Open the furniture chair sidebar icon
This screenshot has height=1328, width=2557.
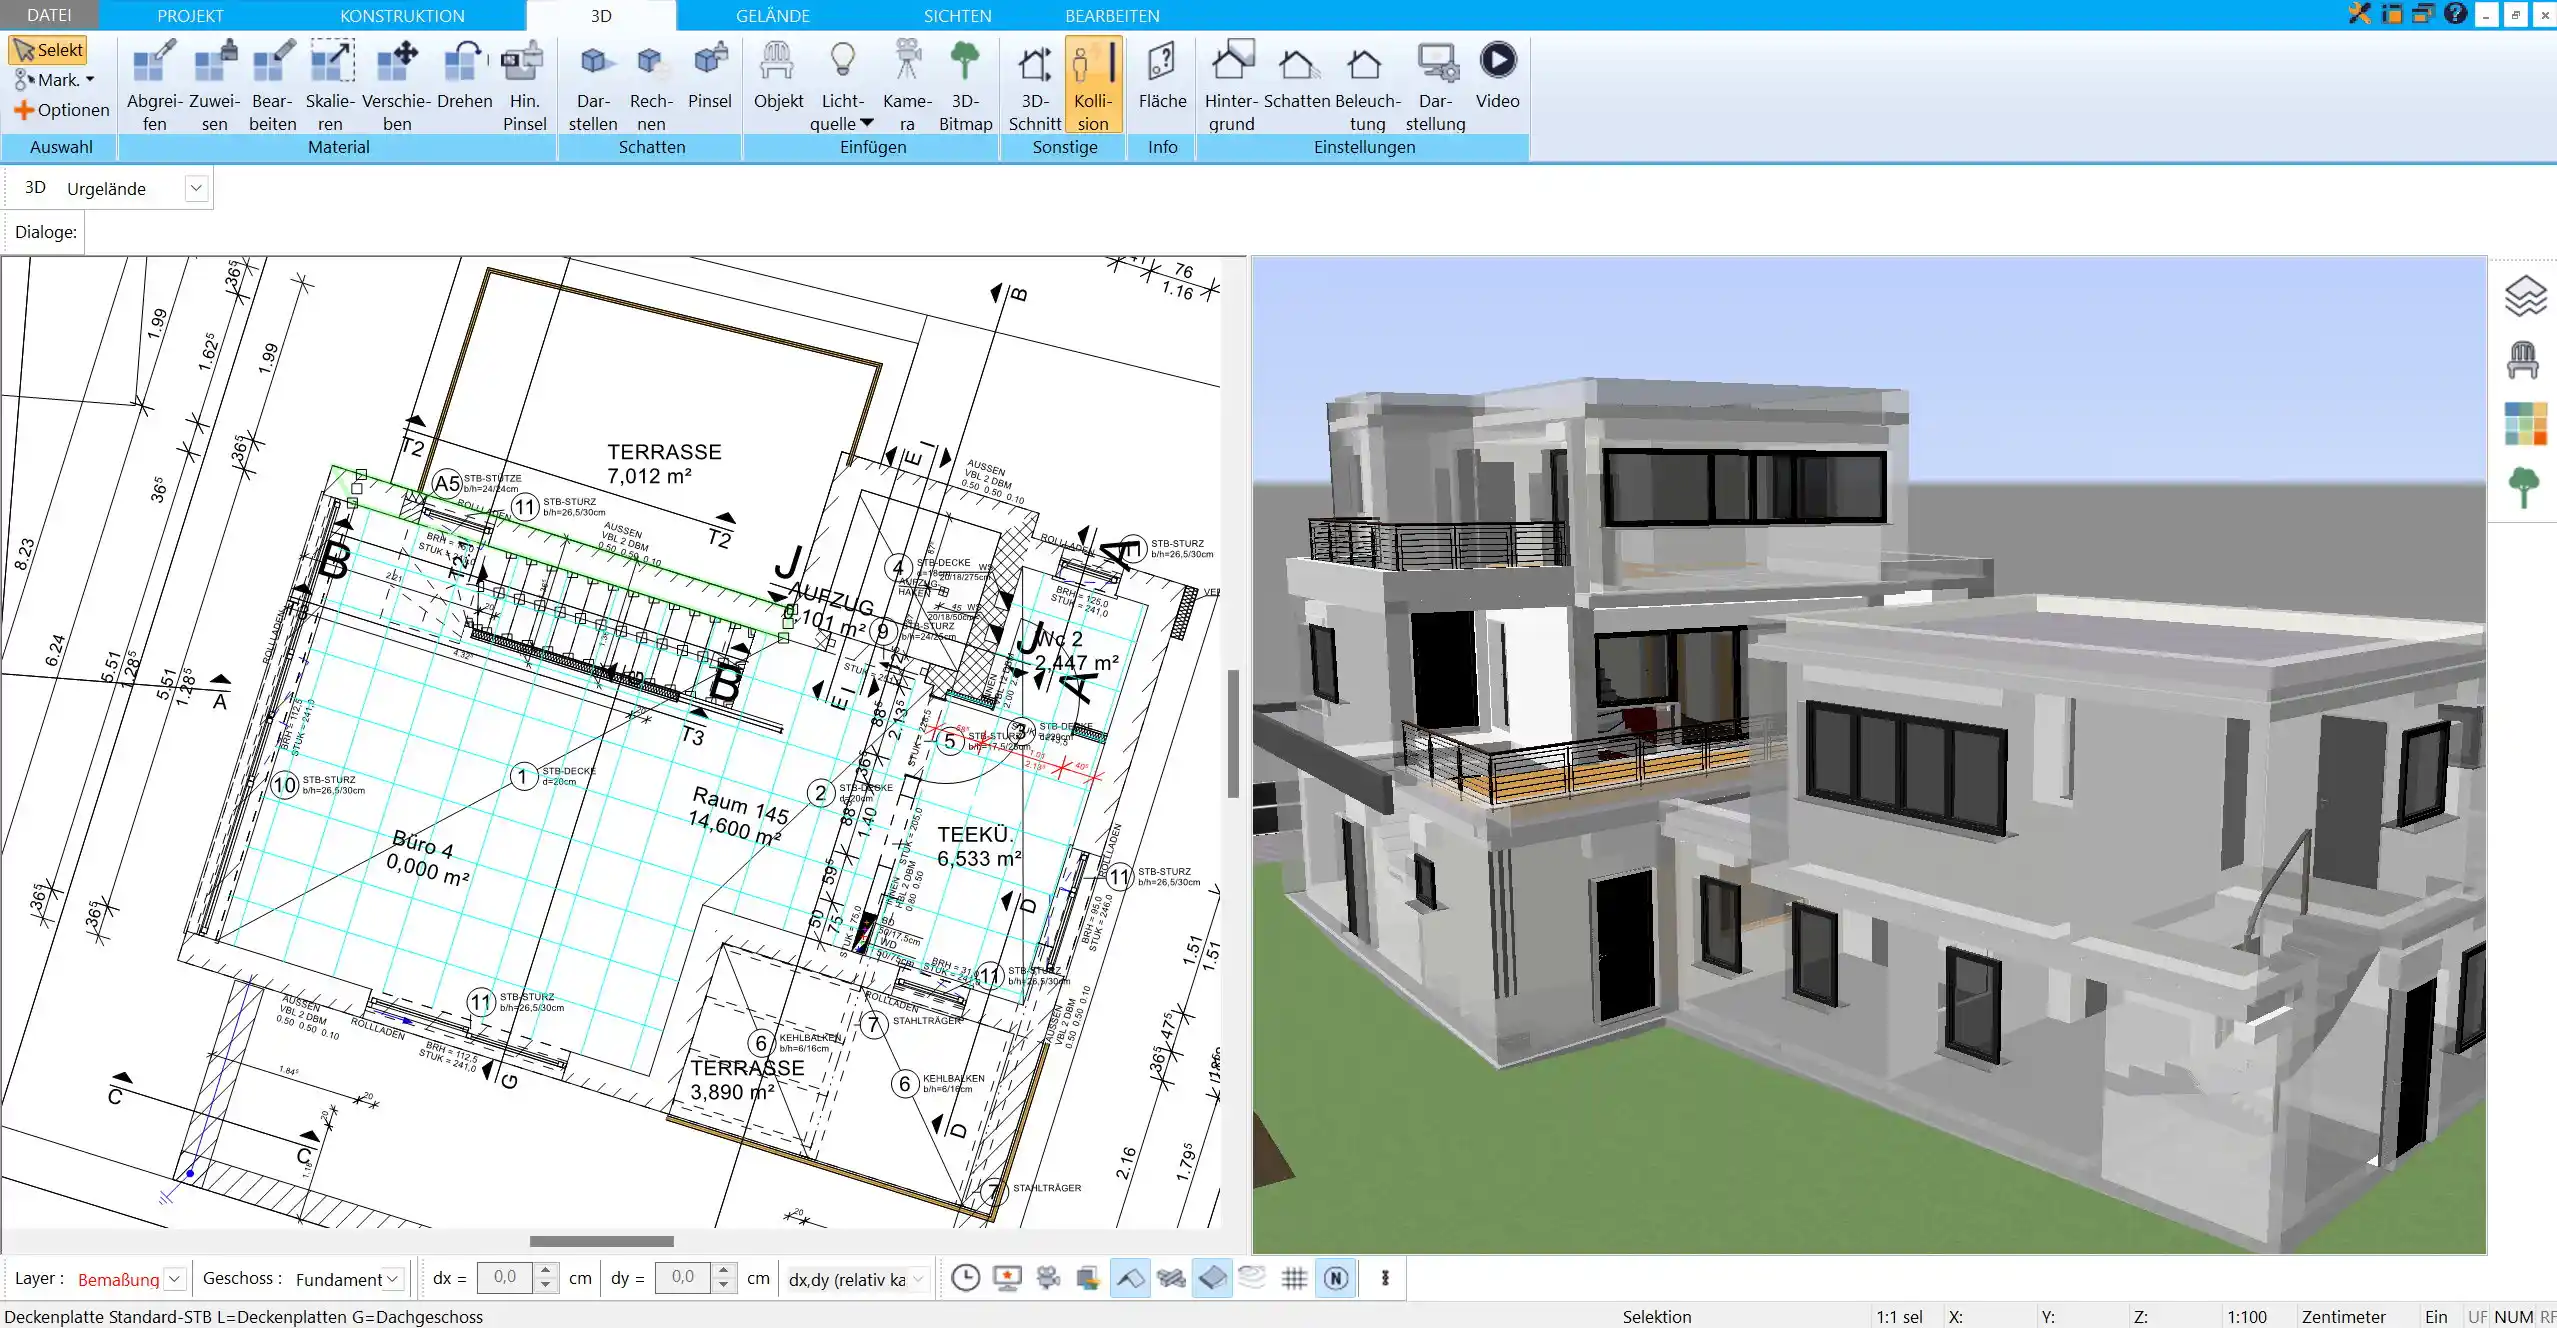[x=2524, y=360]
